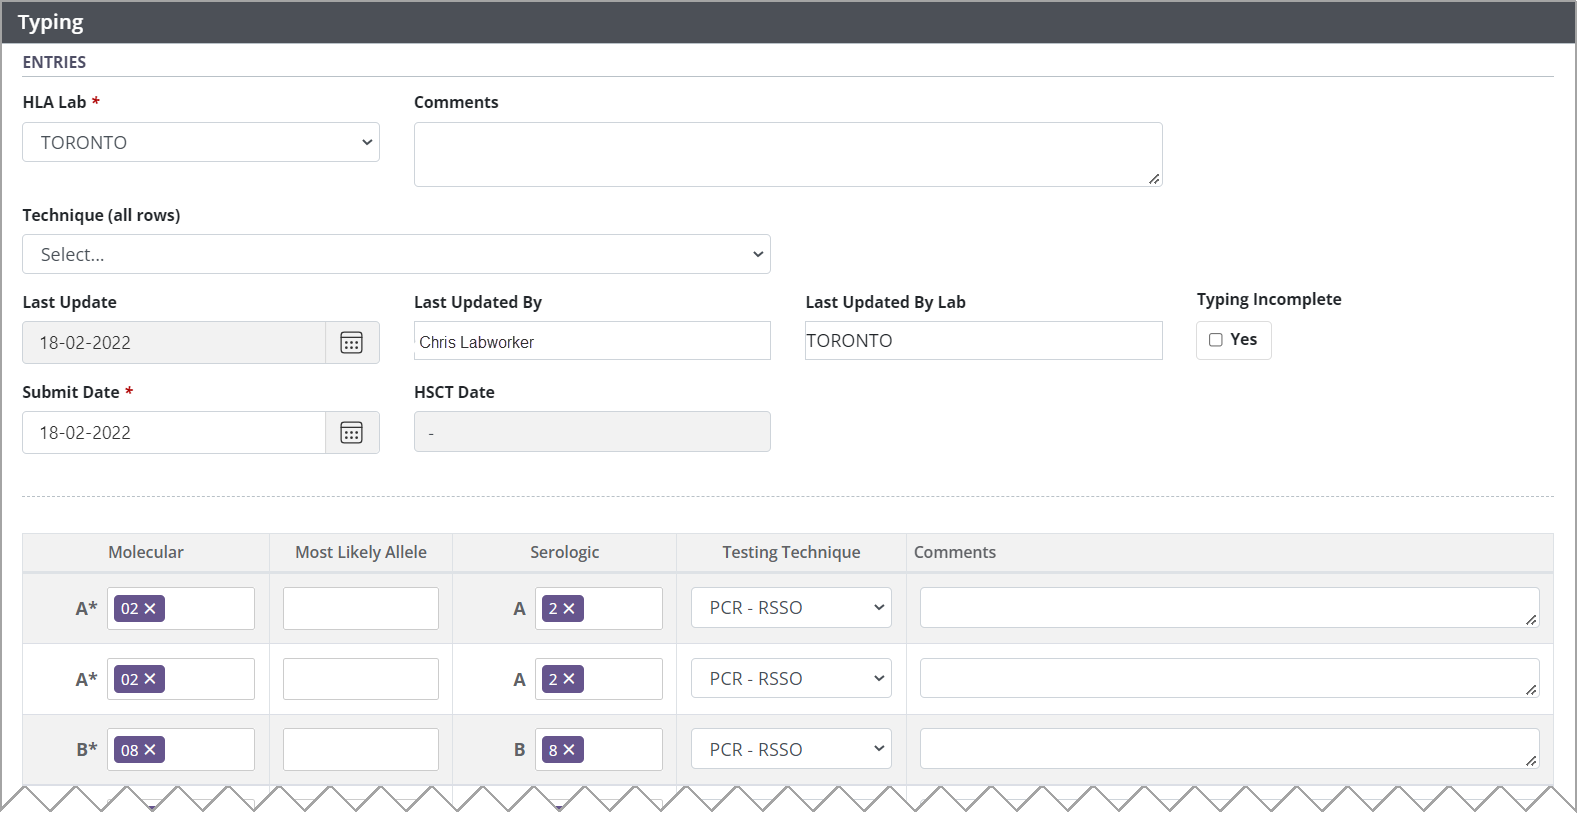Screen dimensions: 1577x813
Task: Click the top Comments text area
Action: (788, 154)
